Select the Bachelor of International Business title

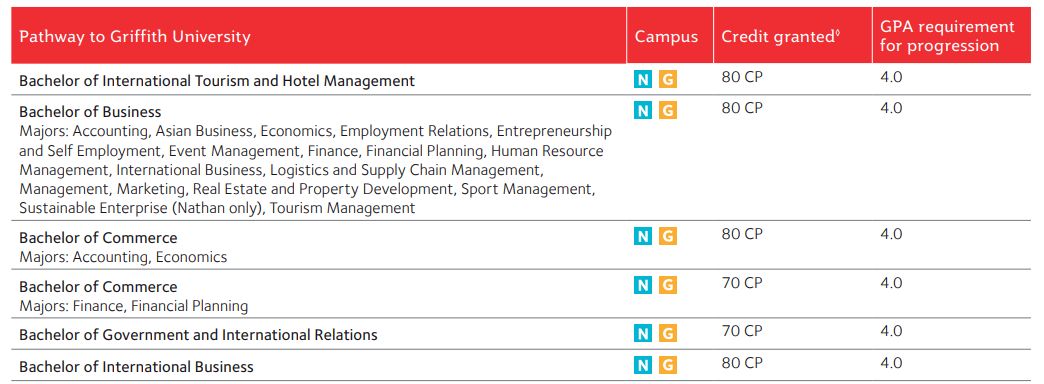136,367
